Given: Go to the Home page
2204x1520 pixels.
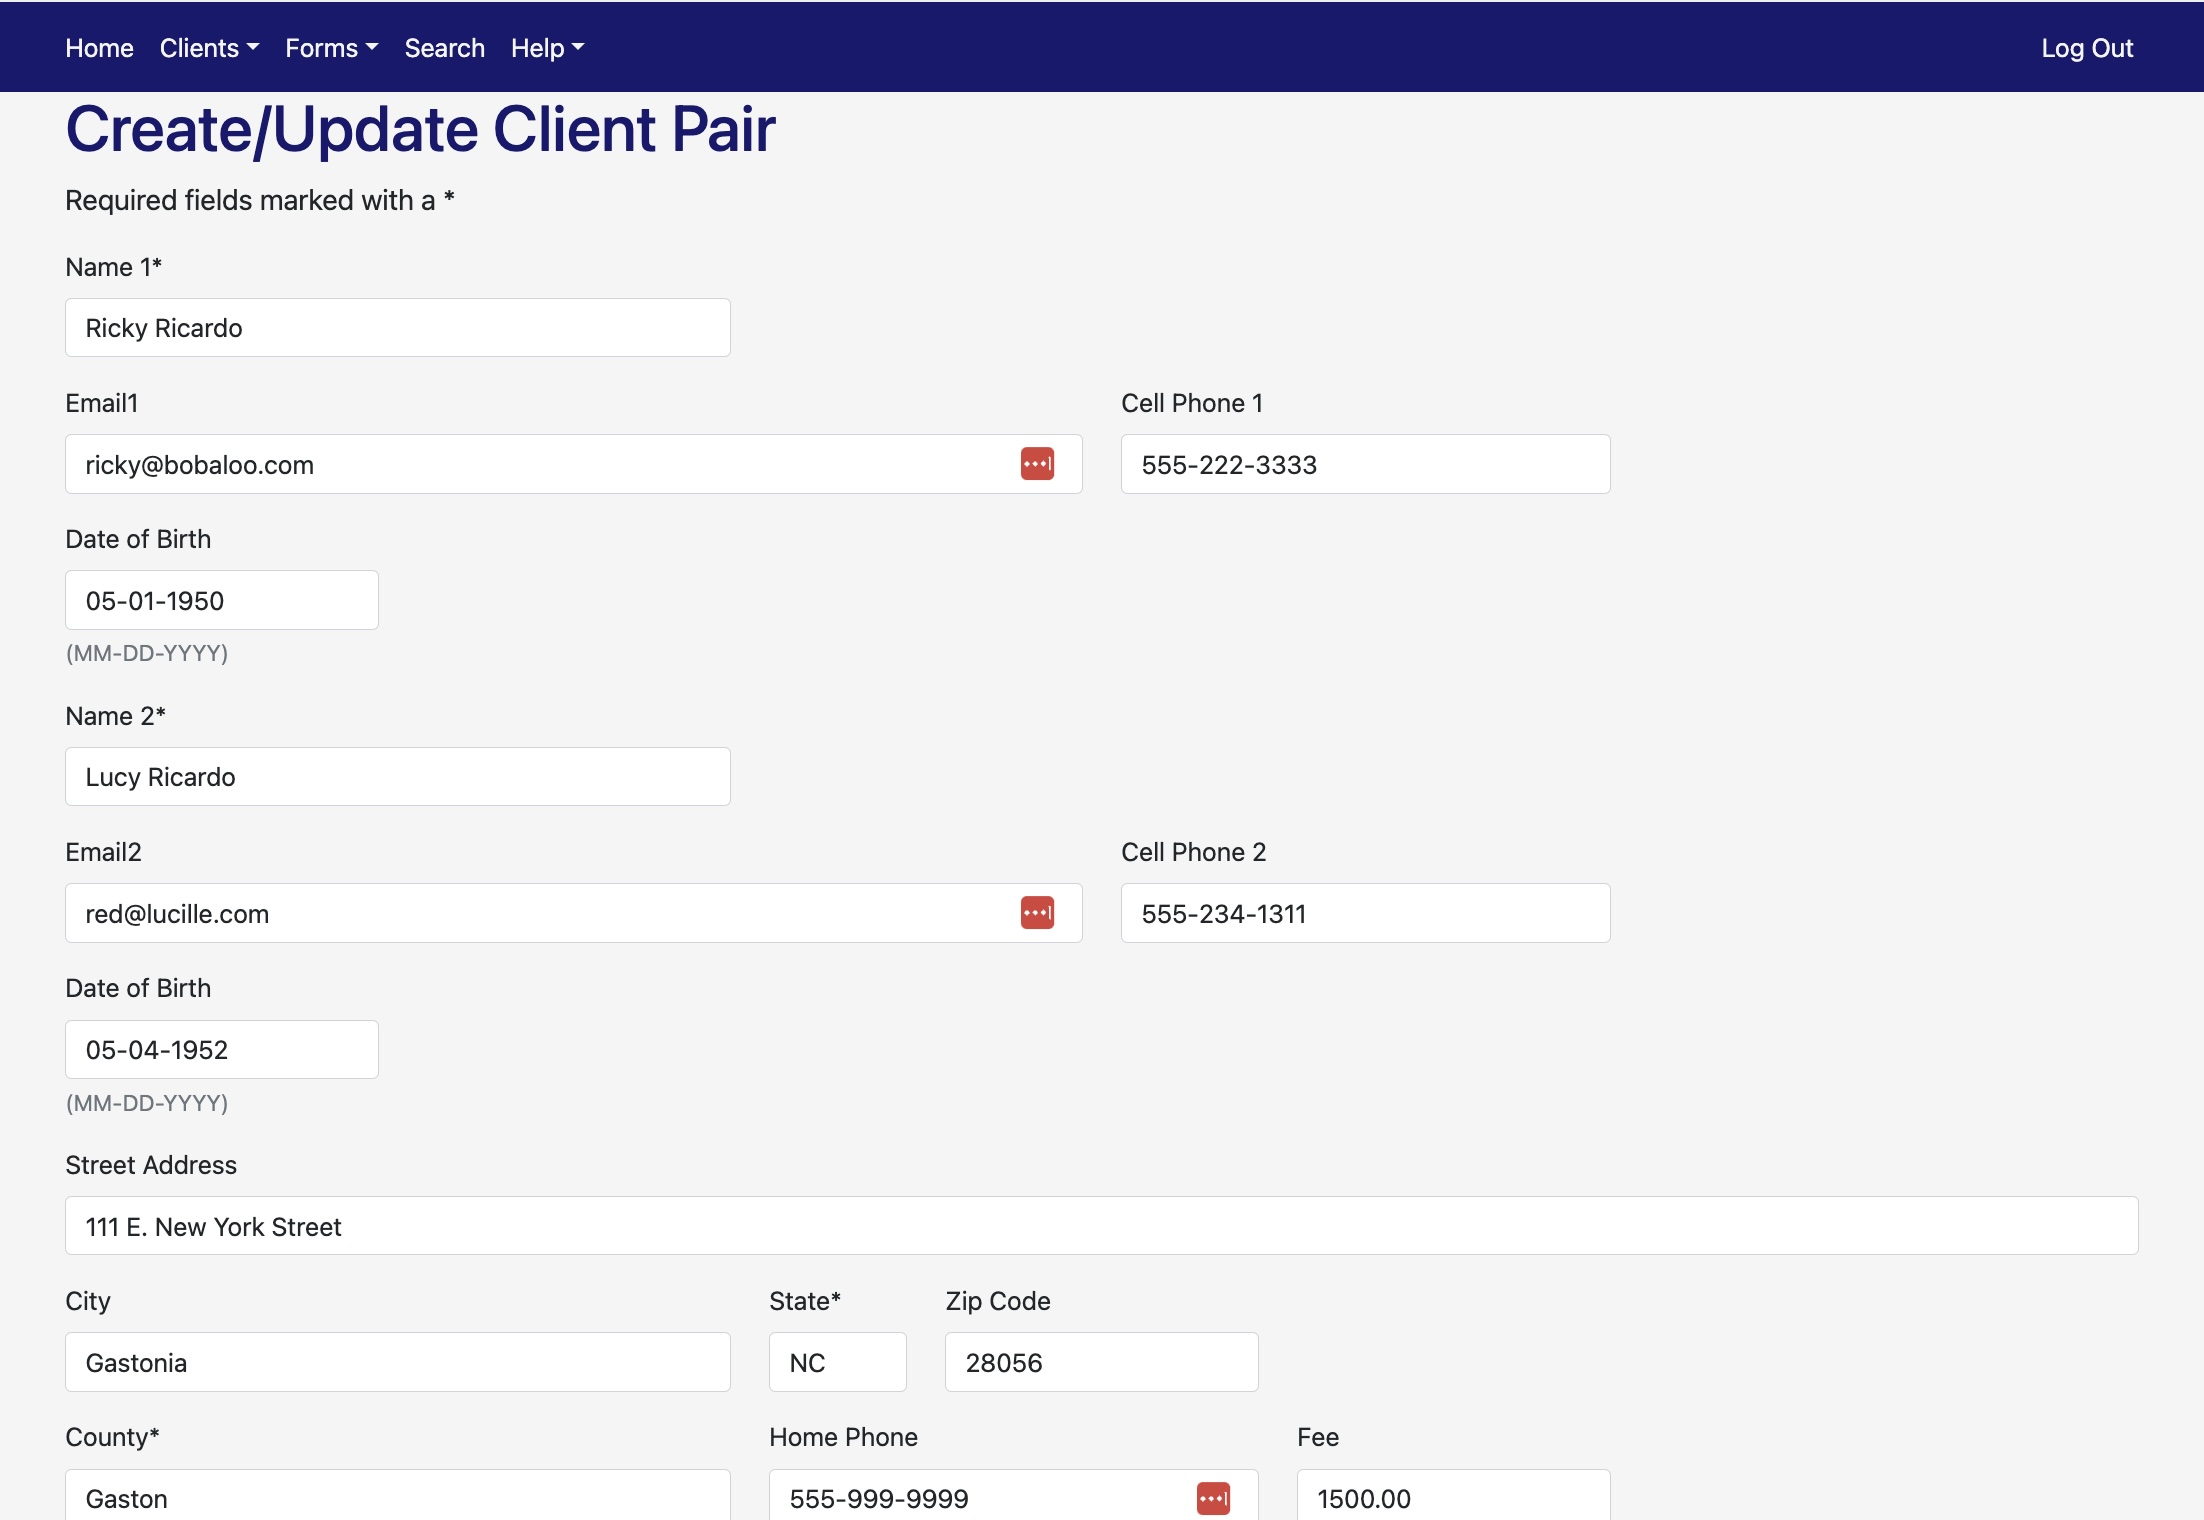Looking at the screenshot, I should pyautogui.click(x=99, y=48).
